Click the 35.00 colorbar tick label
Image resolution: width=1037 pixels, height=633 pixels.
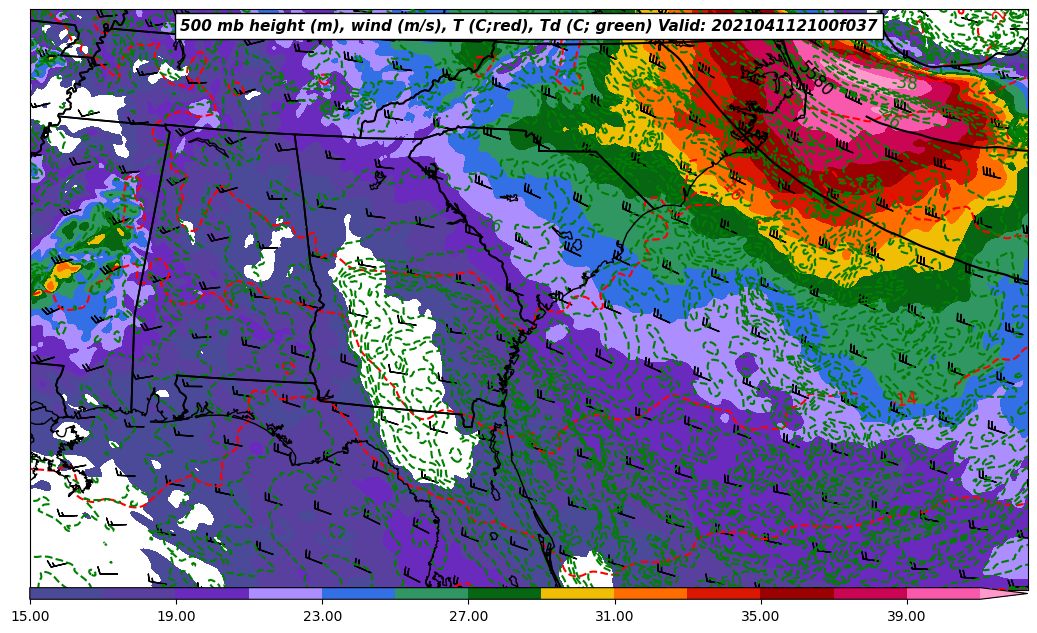click(x=761, y=616)
